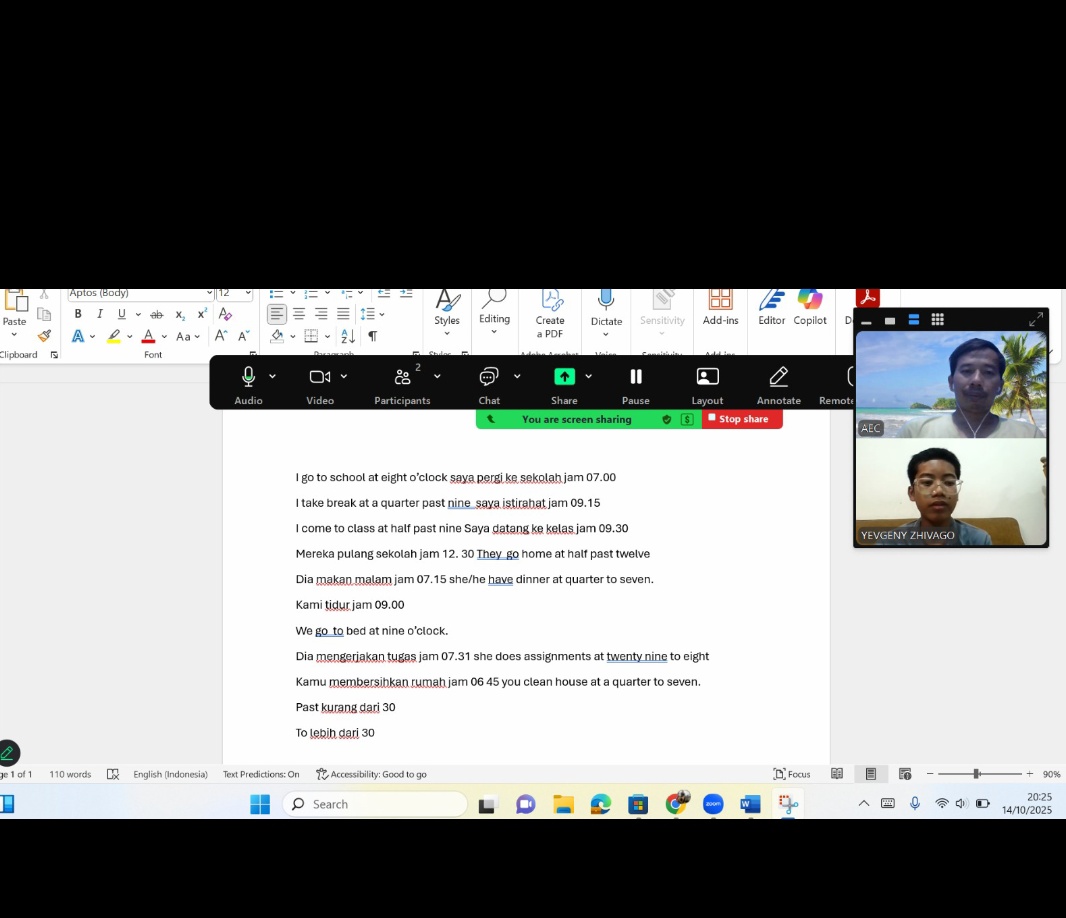Open the Styles gallery
The width and height of the screenshot is (1066, 918).
click(447, 313)
